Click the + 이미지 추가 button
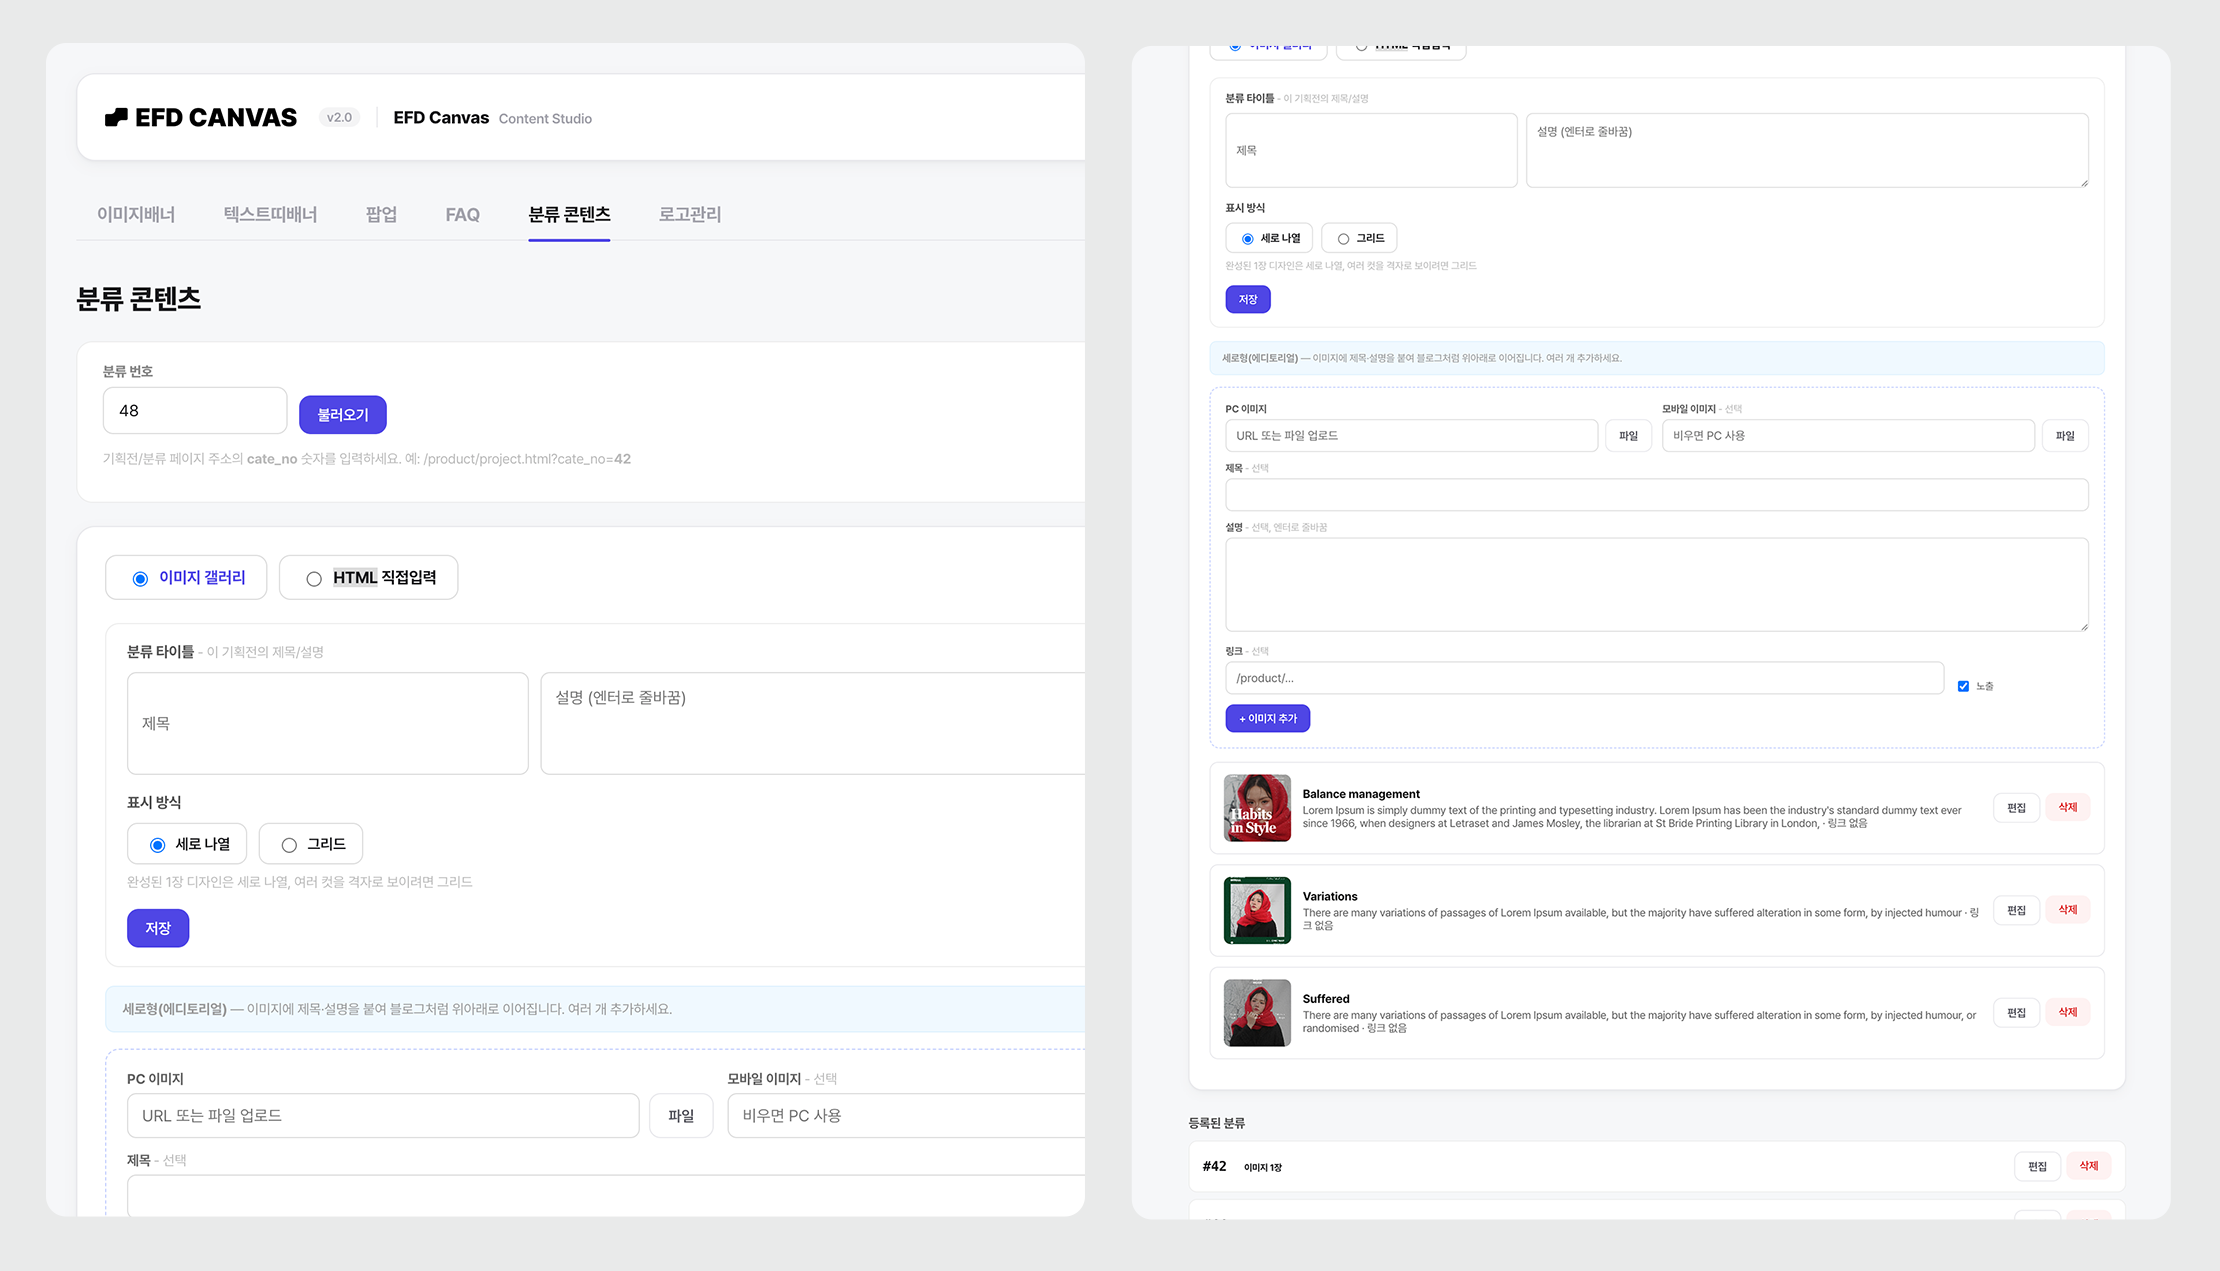This screenshot has width=2220, height=1271. [x=1267, y=718]
